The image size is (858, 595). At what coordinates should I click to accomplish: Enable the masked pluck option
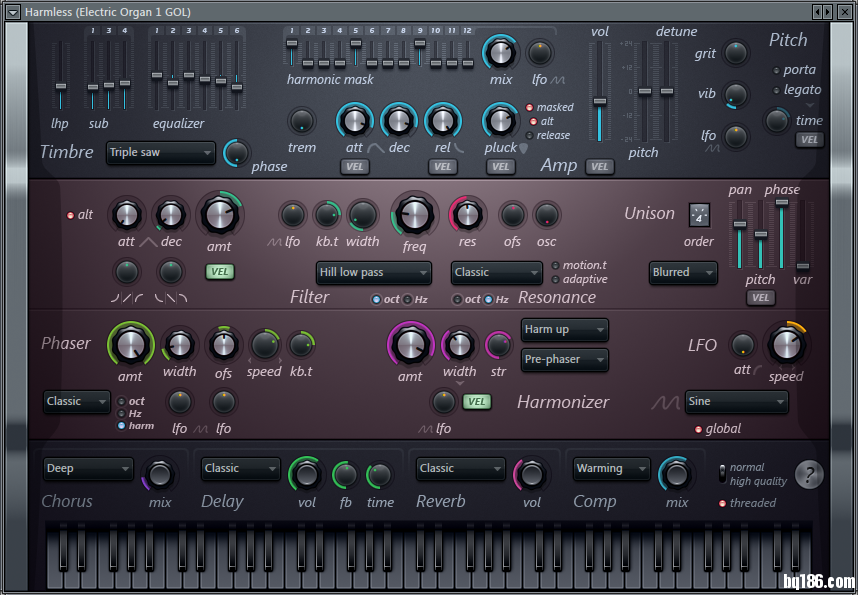(x=530, y=107)
